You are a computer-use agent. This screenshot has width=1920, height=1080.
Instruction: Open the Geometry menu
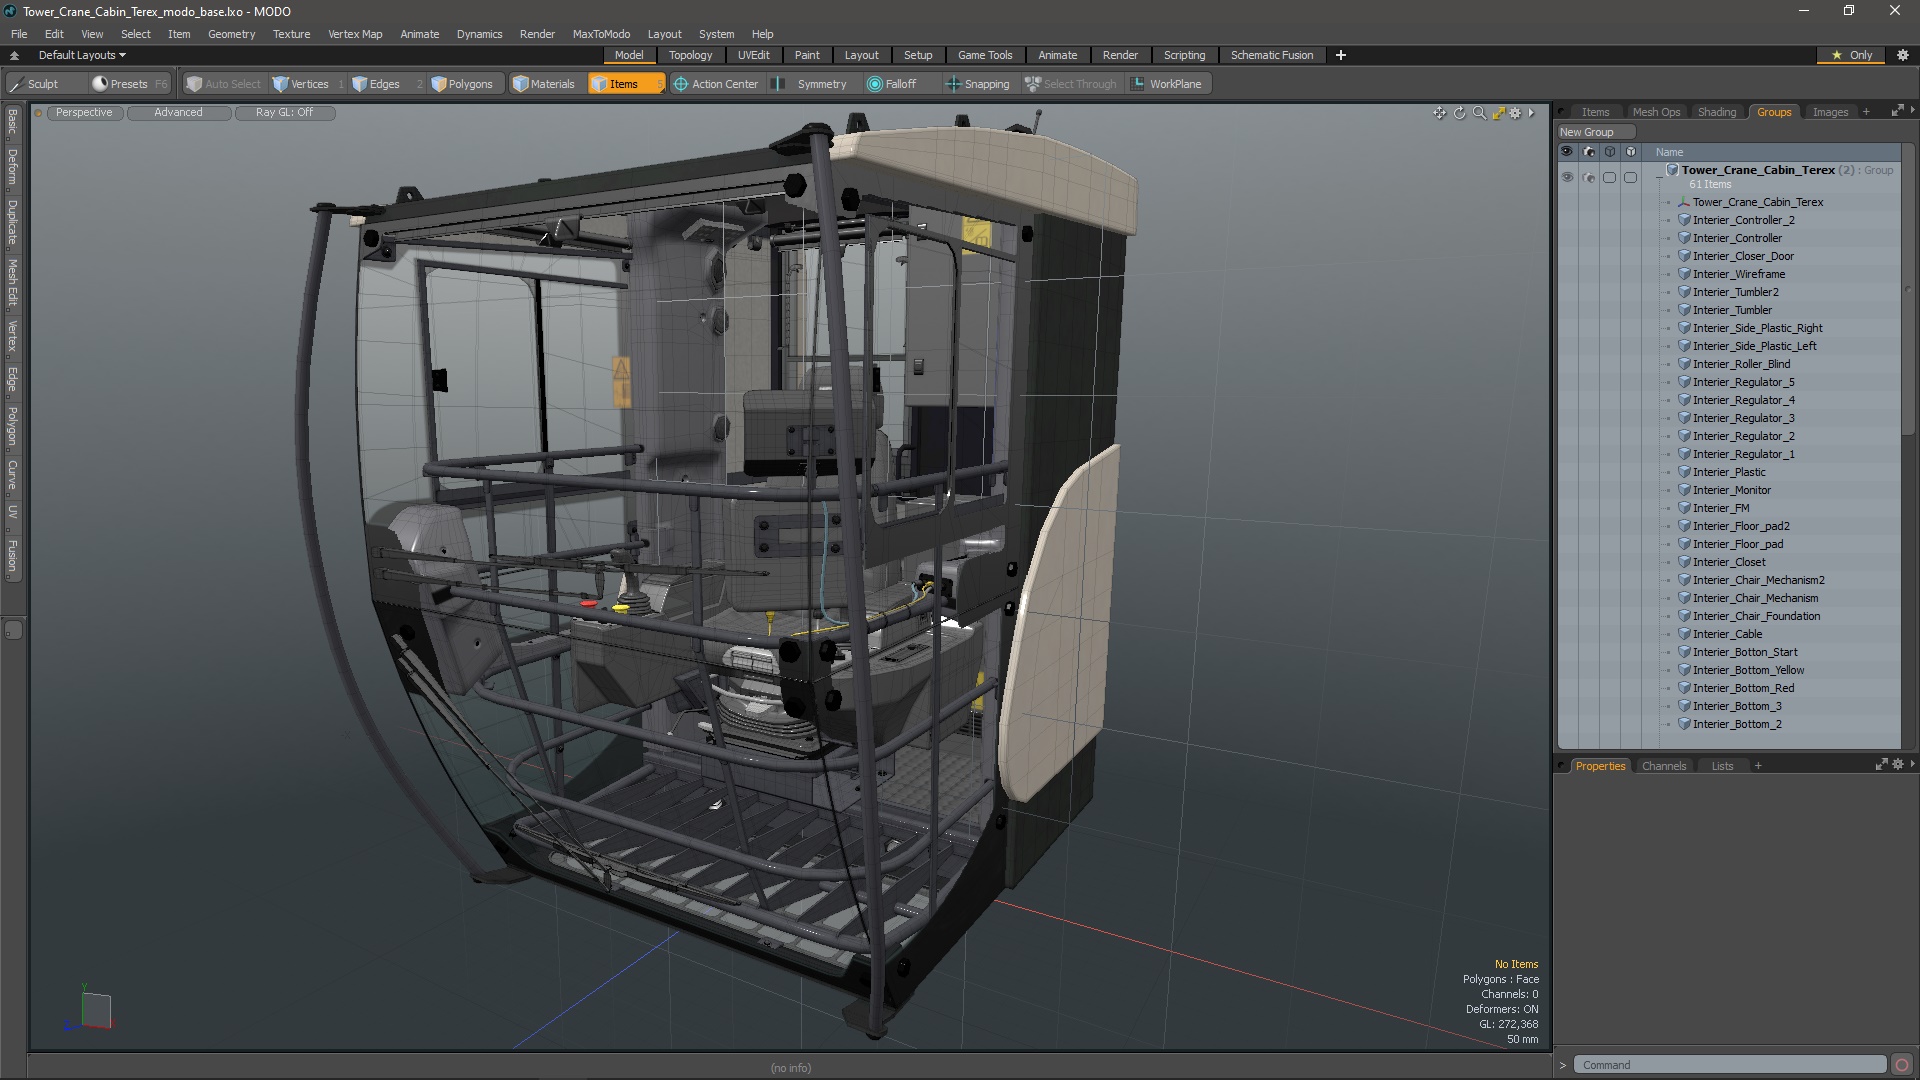[231, 34]
